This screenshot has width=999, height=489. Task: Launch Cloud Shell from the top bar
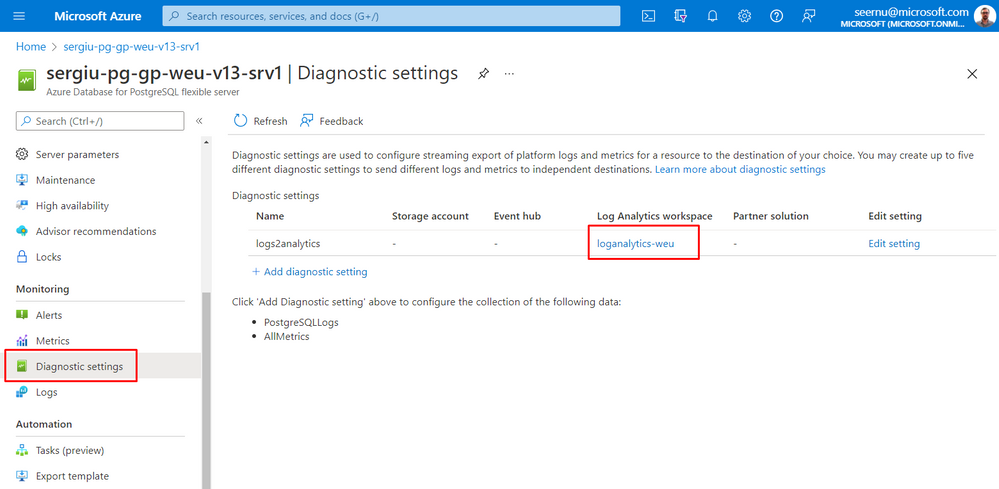coord(648,16)
